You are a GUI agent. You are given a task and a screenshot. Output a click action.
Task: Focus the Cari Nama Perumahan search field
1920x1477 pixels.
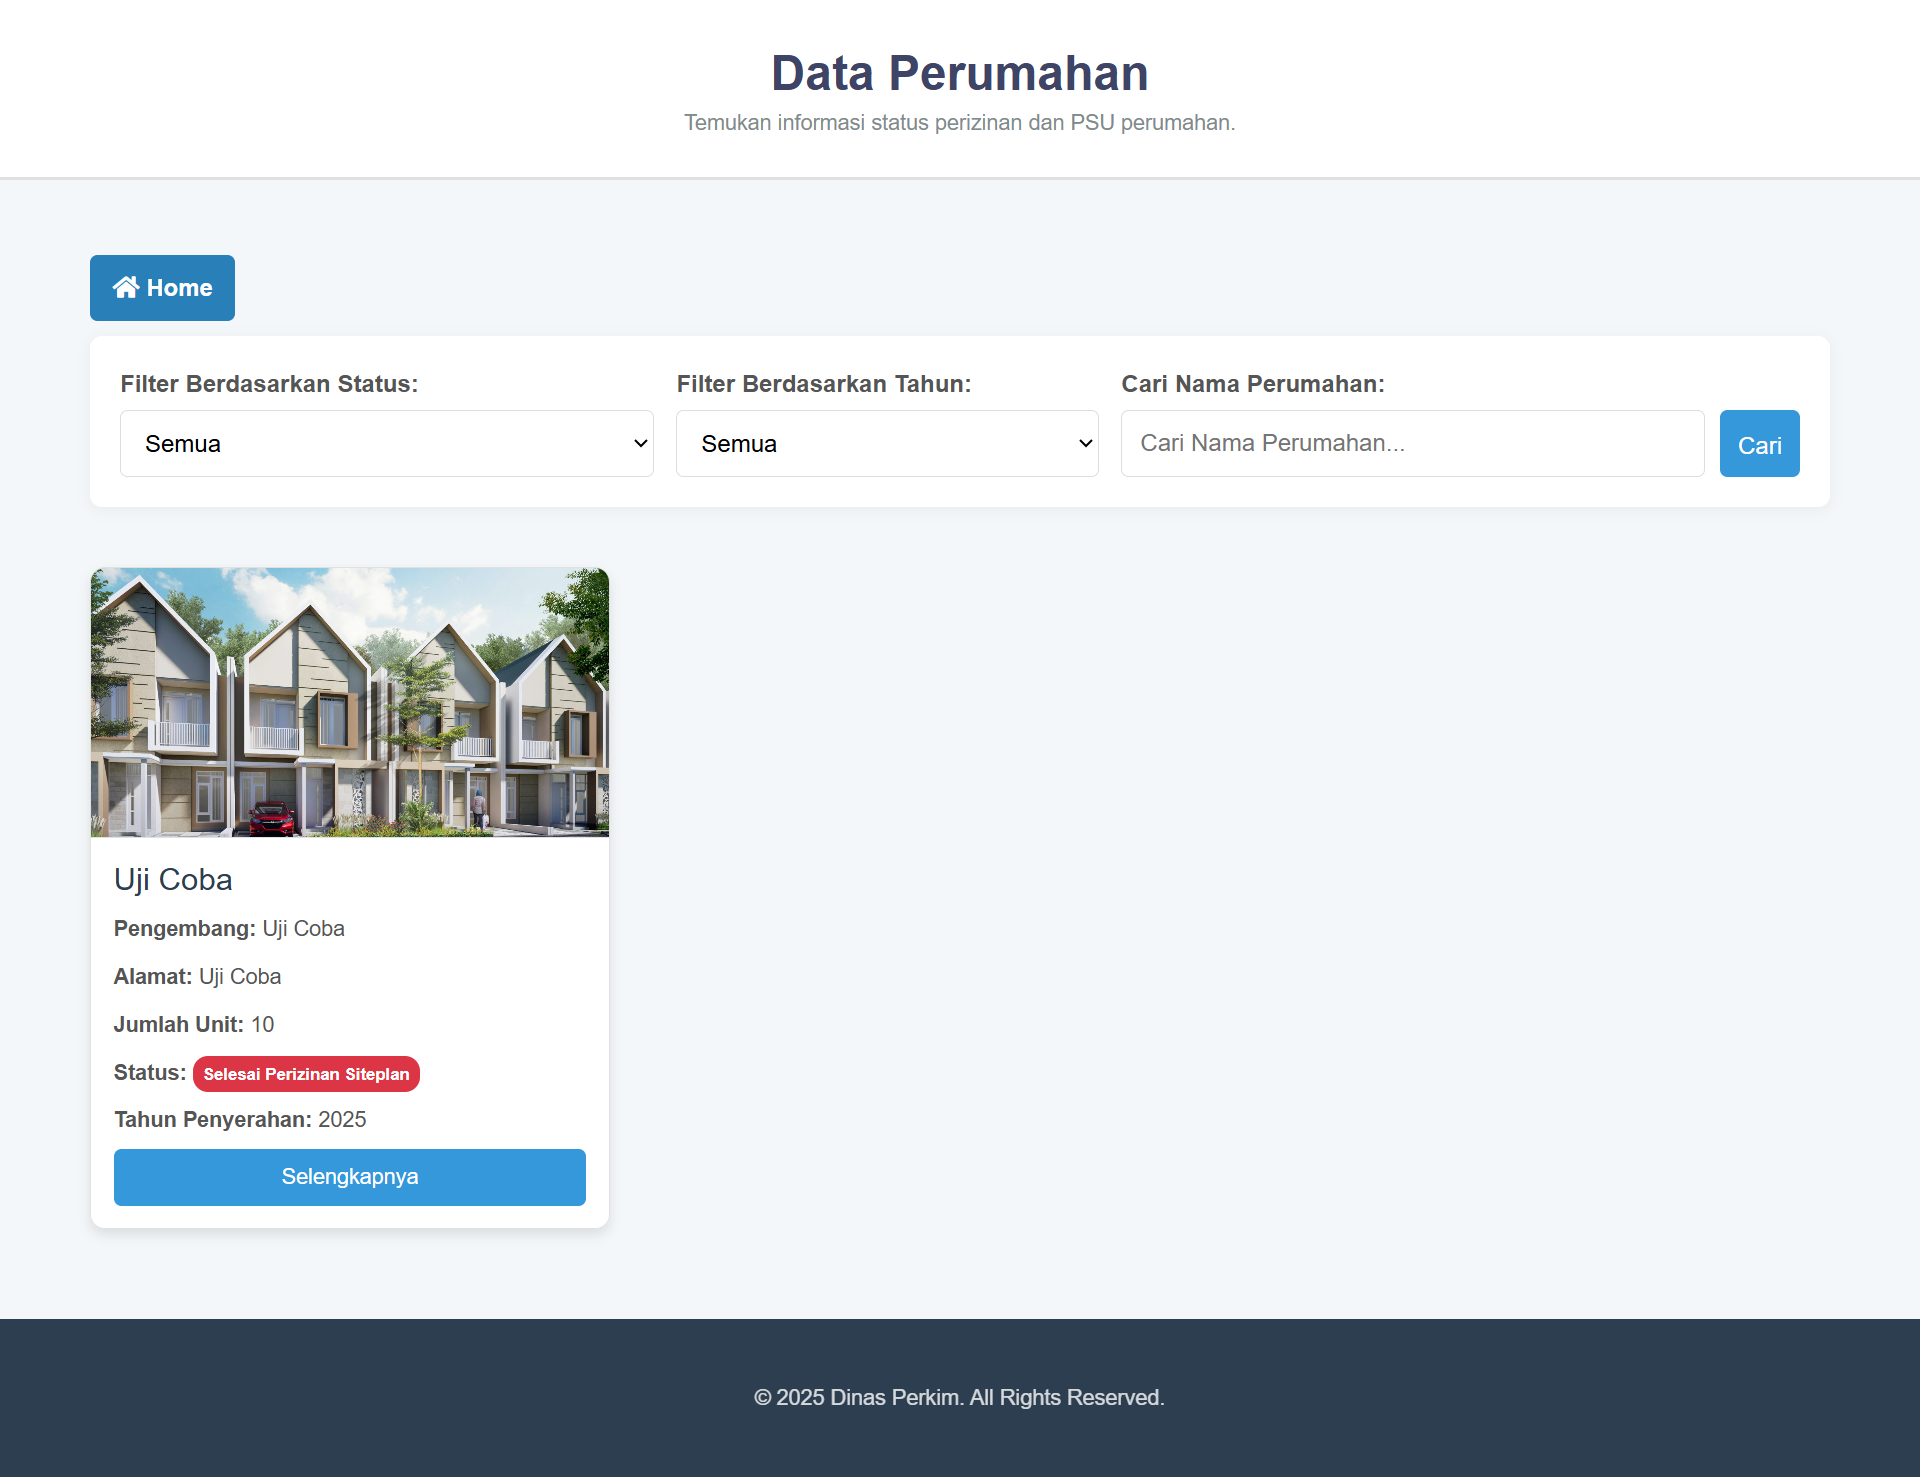[x=1411, y=443]
